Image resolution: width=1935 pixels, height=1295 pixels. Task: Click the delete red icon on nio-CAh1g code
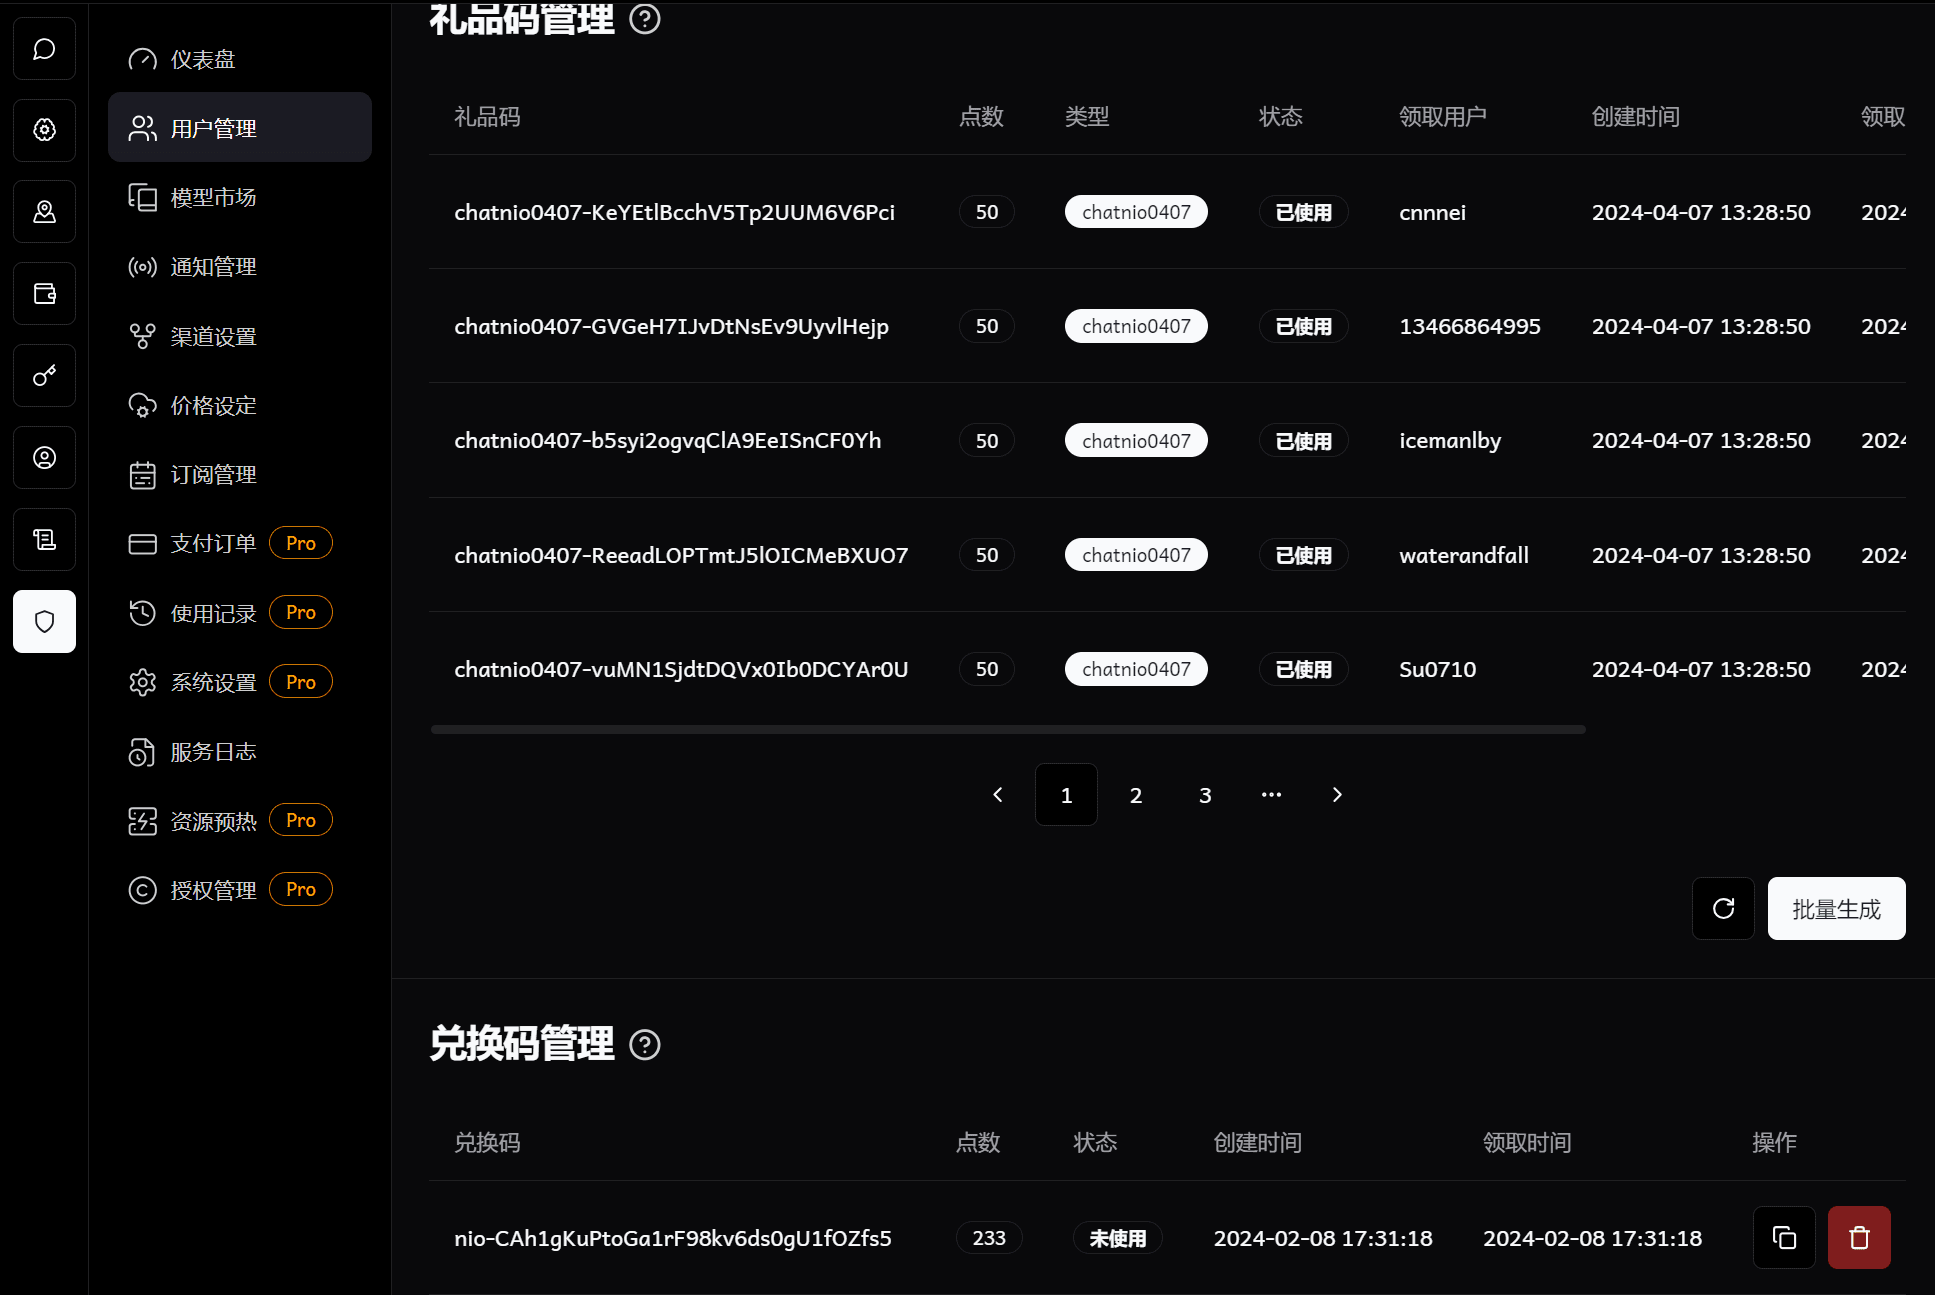tap(1860, 1236)
